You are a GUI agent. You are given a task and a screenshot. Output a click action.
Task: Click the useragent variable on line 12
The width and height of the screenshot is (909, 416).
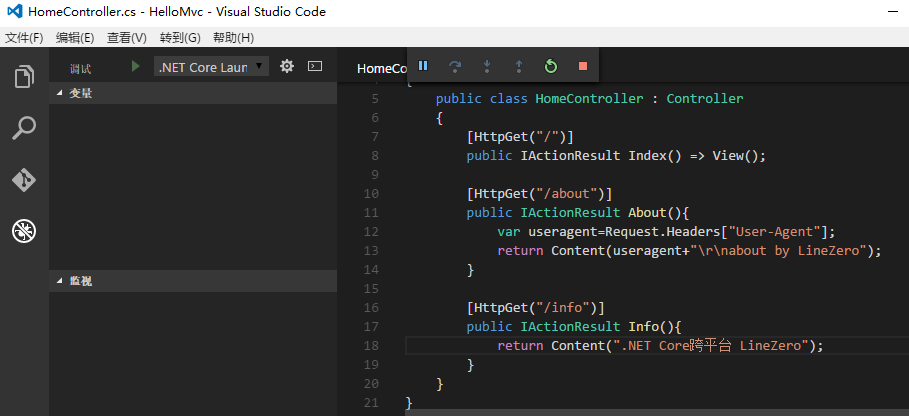coord(562,232)
